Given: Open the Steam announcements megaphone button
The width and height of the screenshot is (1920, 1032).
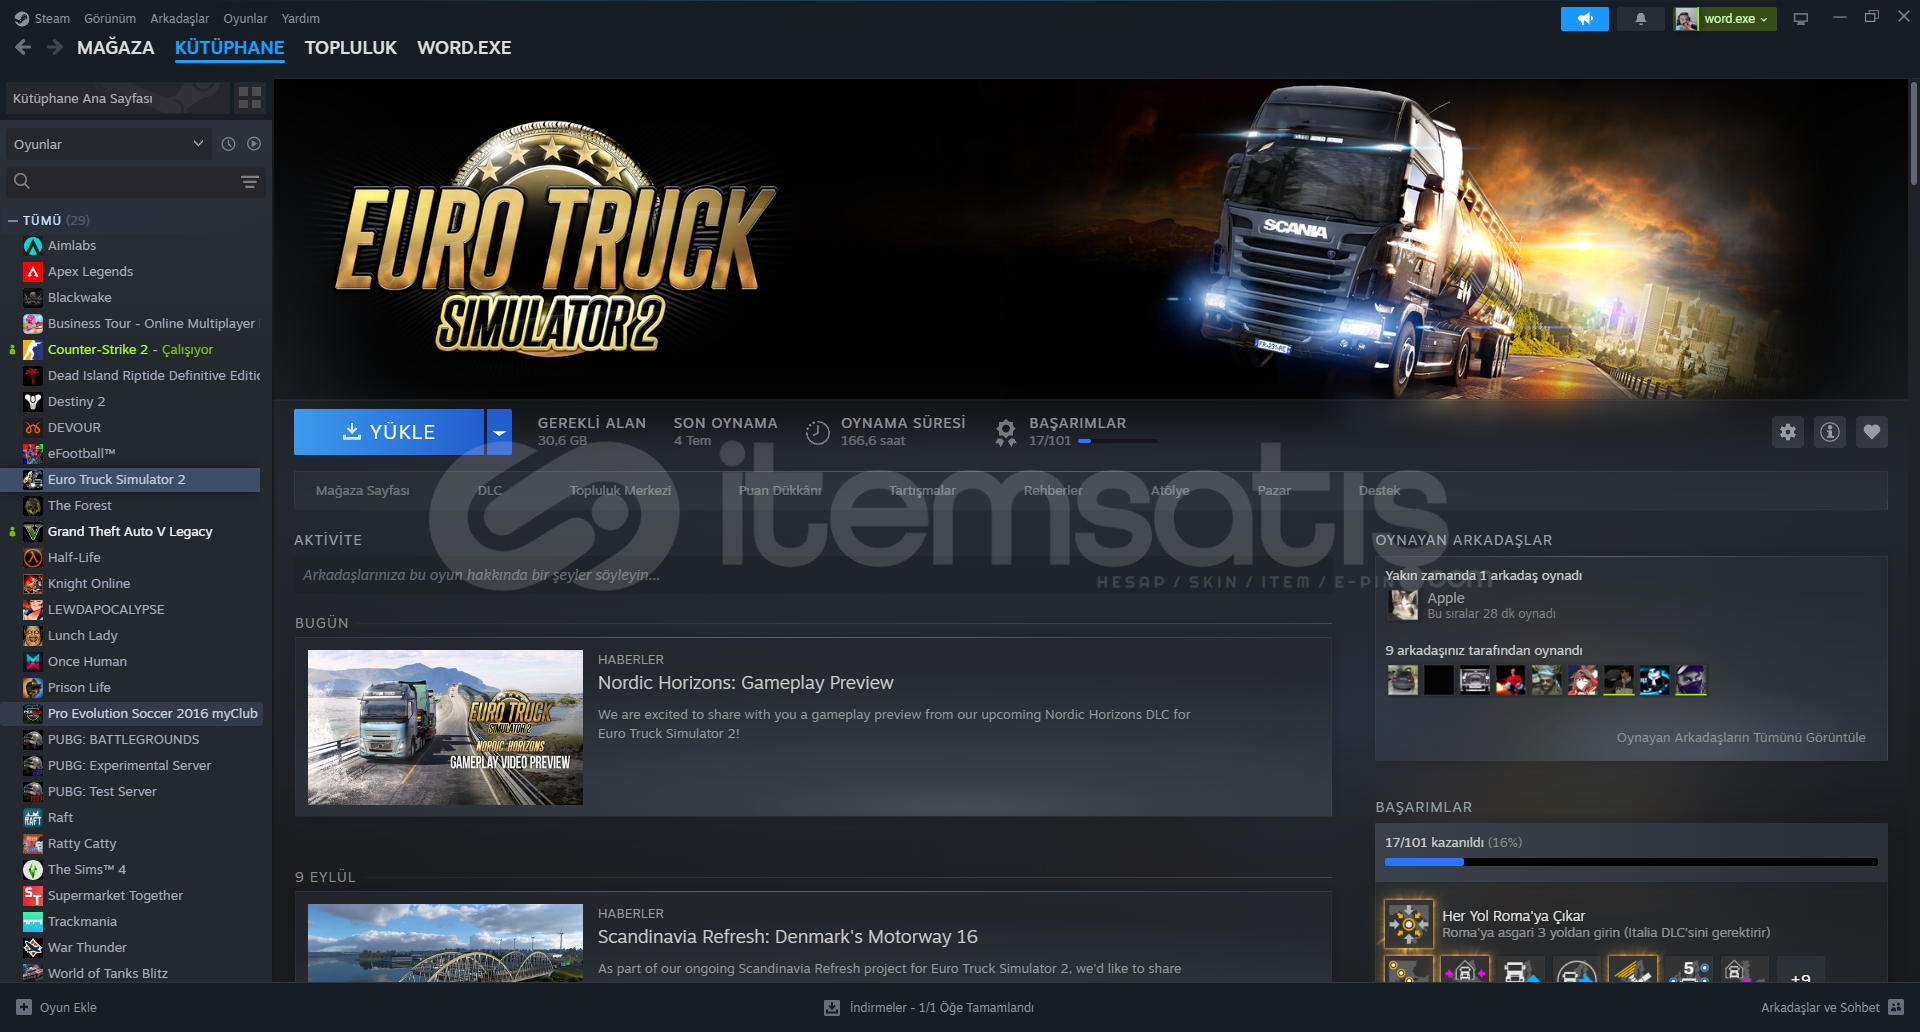Looking at the screenshot, I should point(1584,19).
